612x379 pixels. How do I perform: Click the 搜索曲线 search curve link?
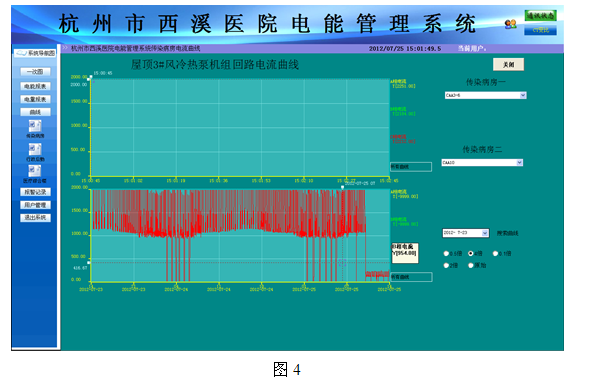(507, 233)
